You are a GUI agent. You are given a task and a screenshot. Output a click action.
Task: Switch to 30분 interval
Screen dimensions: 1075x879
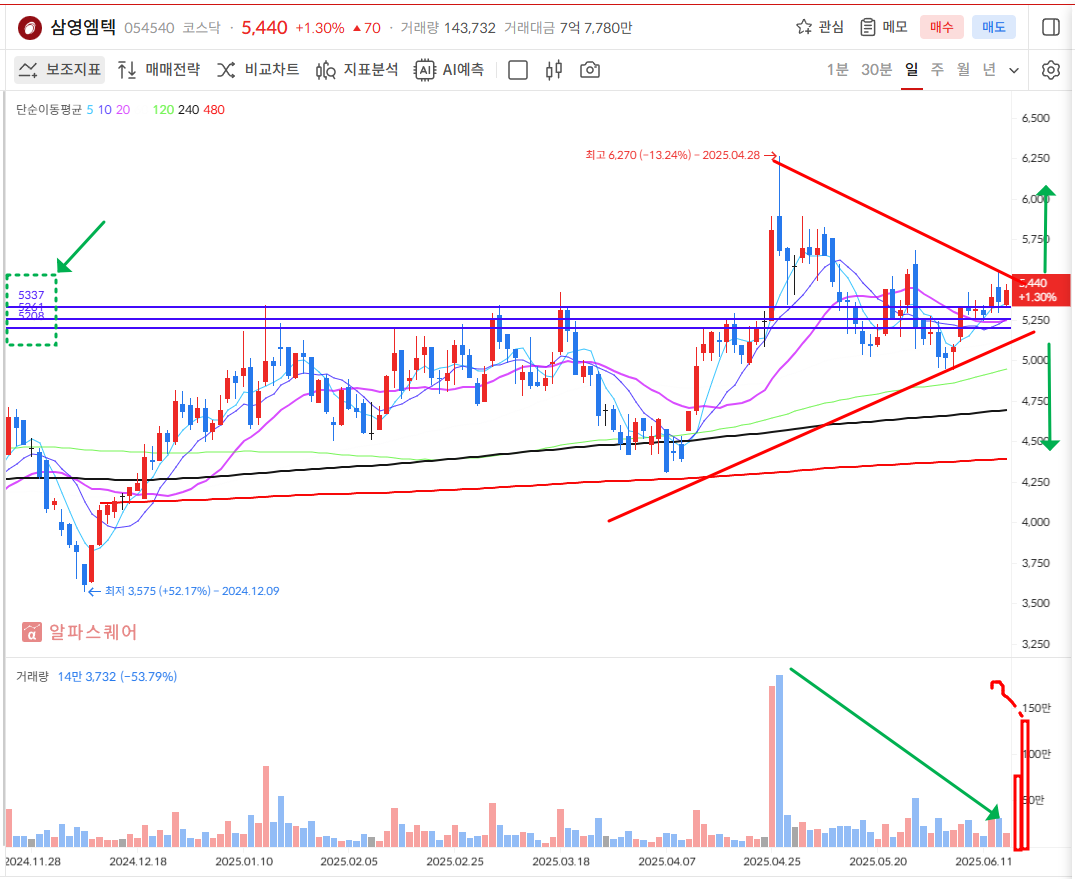[876, 69]
